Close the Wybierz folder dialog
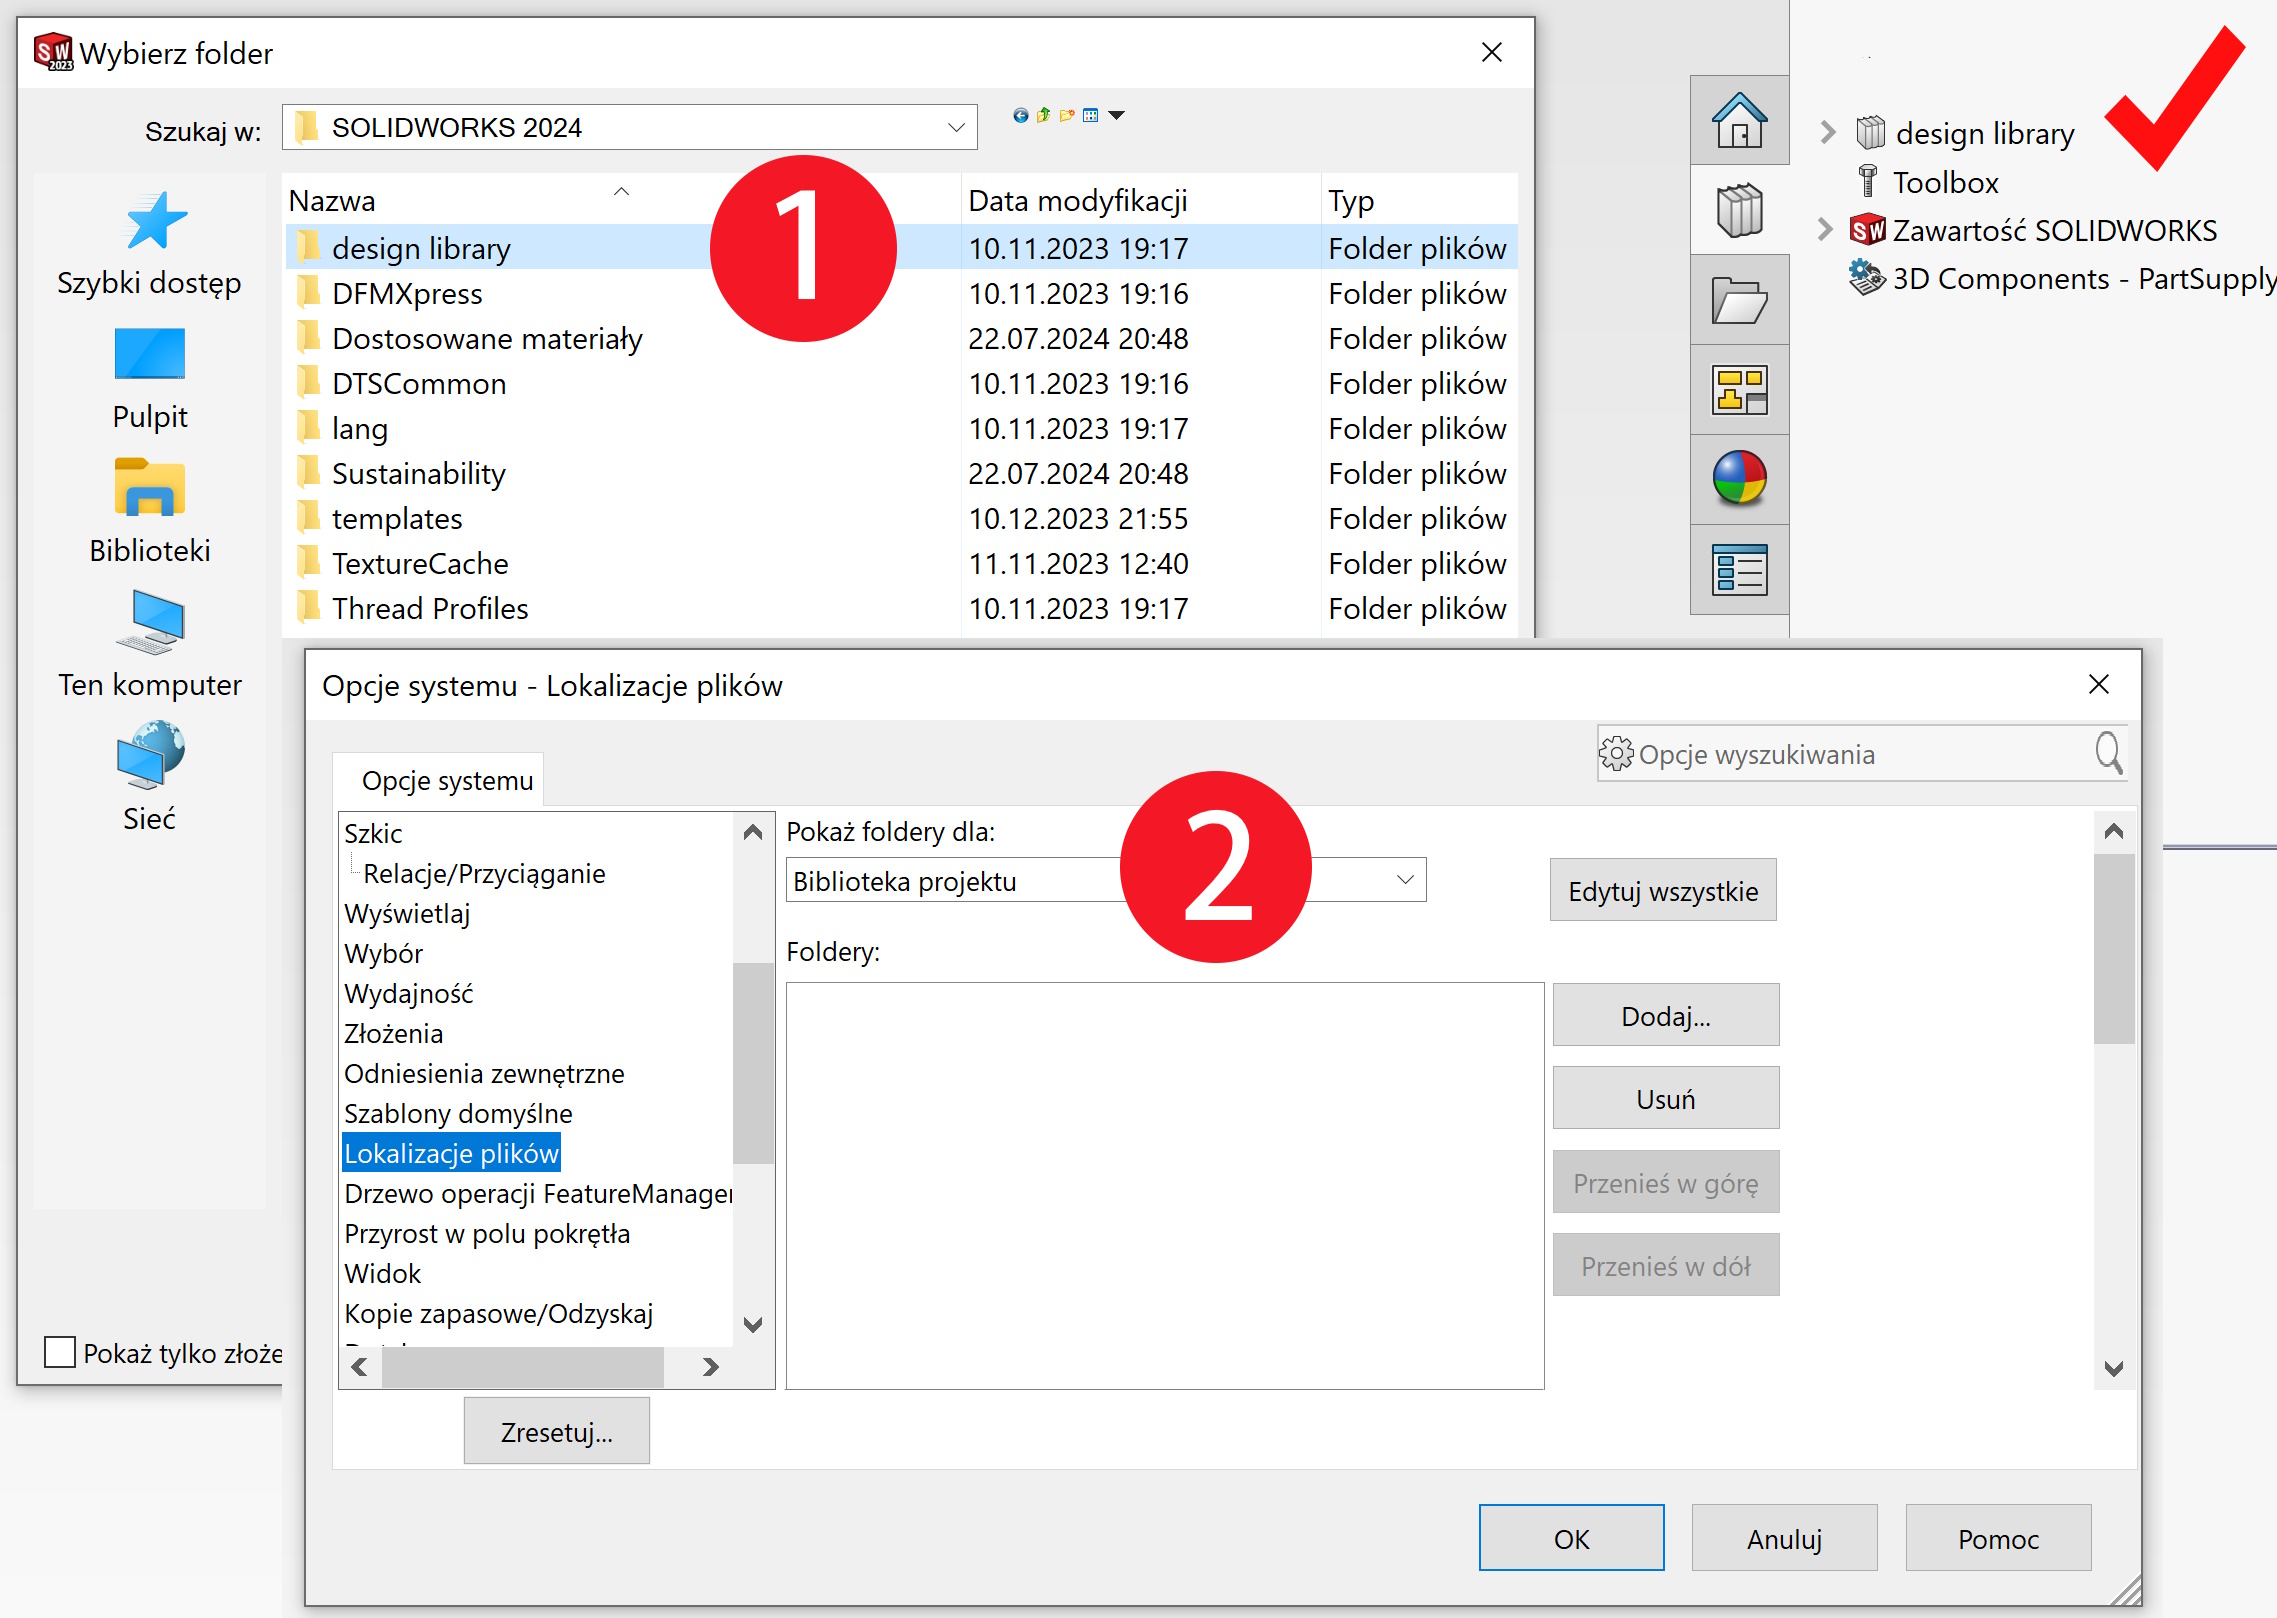This screenshot has height=1618, width=2277. click(x=1491, y=52)
